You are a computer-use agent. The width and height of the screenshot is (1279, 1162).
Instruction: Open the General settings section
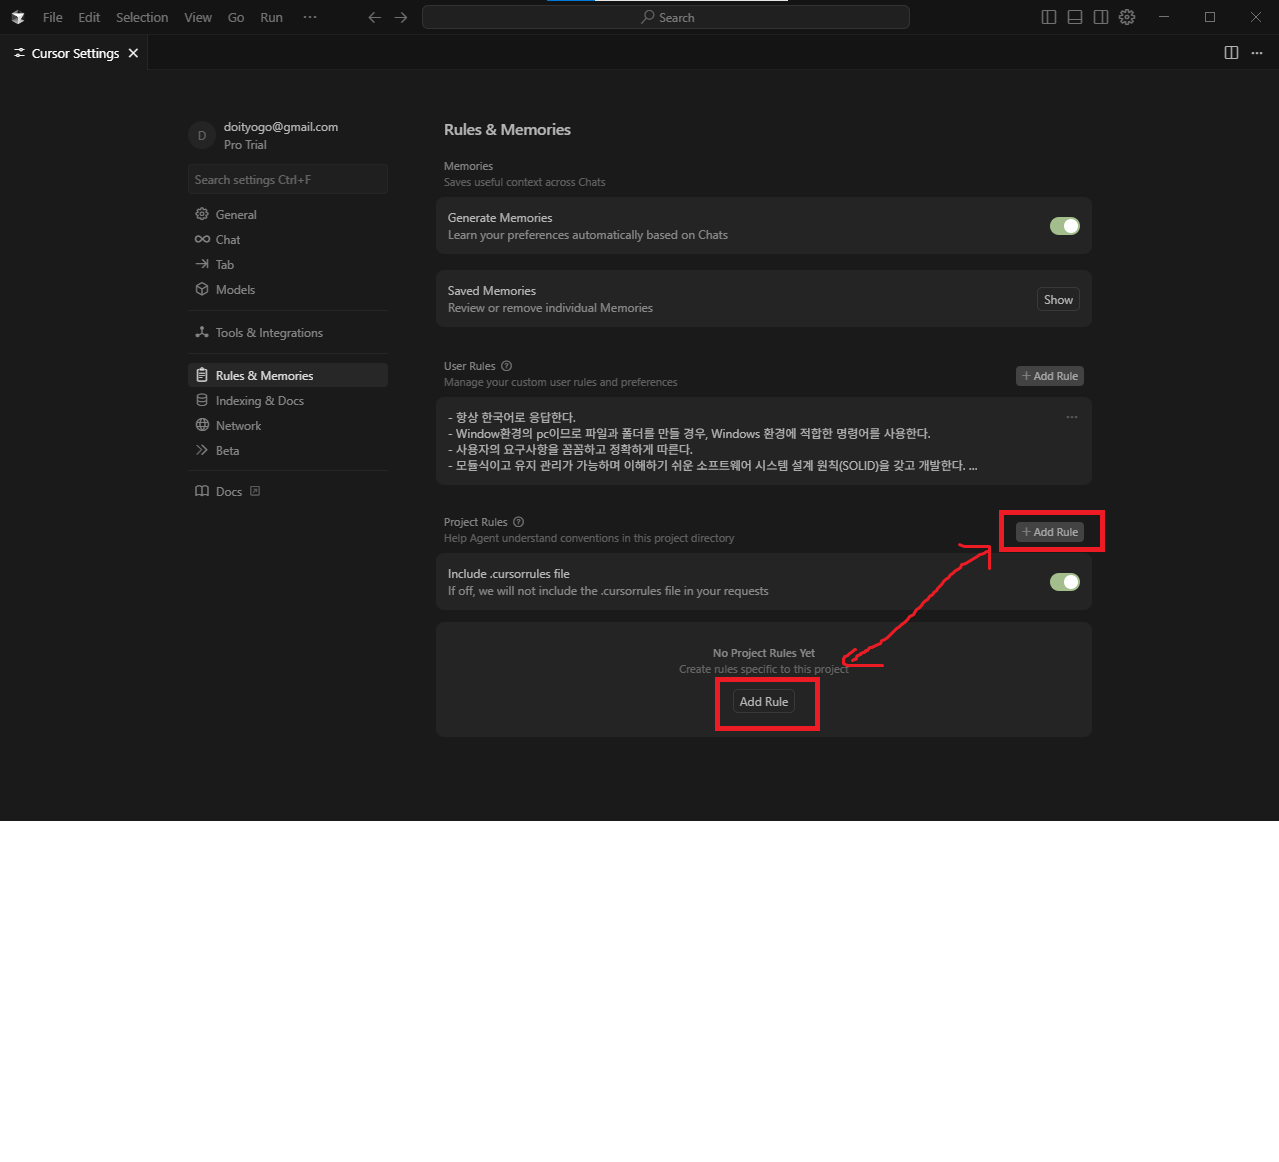[x=288, y=215]
